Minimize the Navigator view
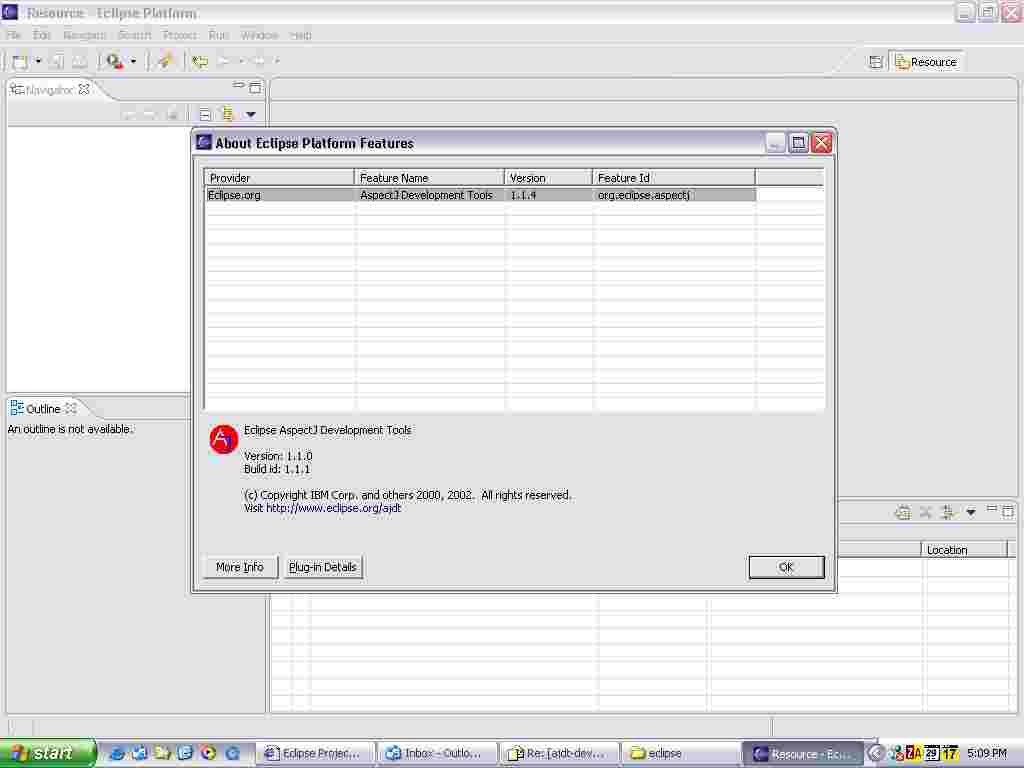The height and width of the screenshot is (768, 1024). coord(238,85)
